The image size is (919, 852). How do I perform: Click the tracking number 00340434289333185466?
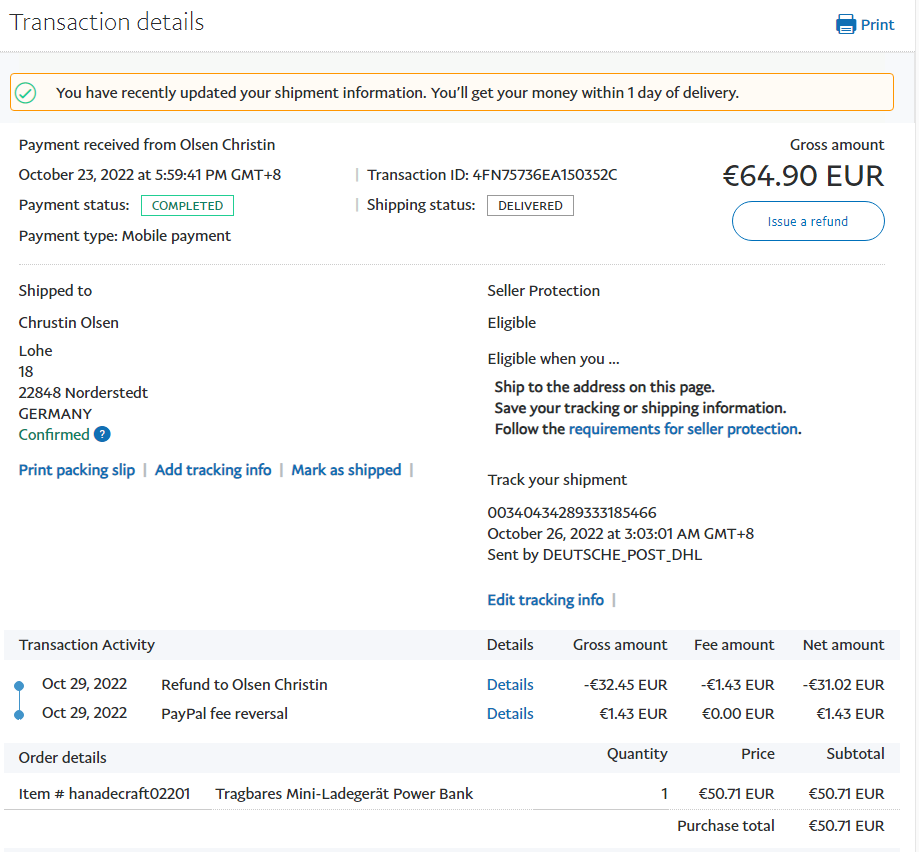coord(572,513)
